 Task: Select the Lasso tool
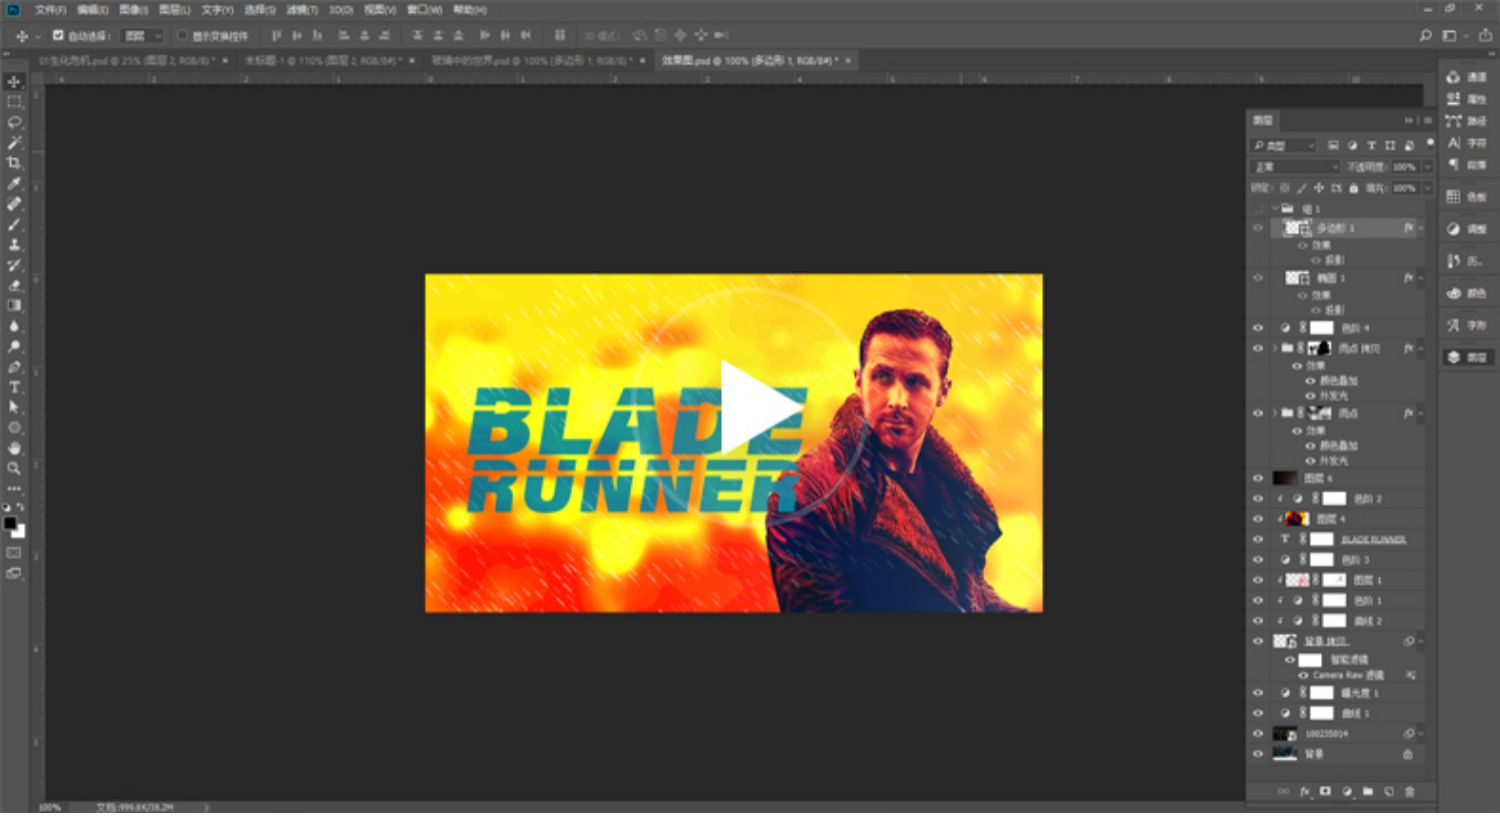(14, 122)
